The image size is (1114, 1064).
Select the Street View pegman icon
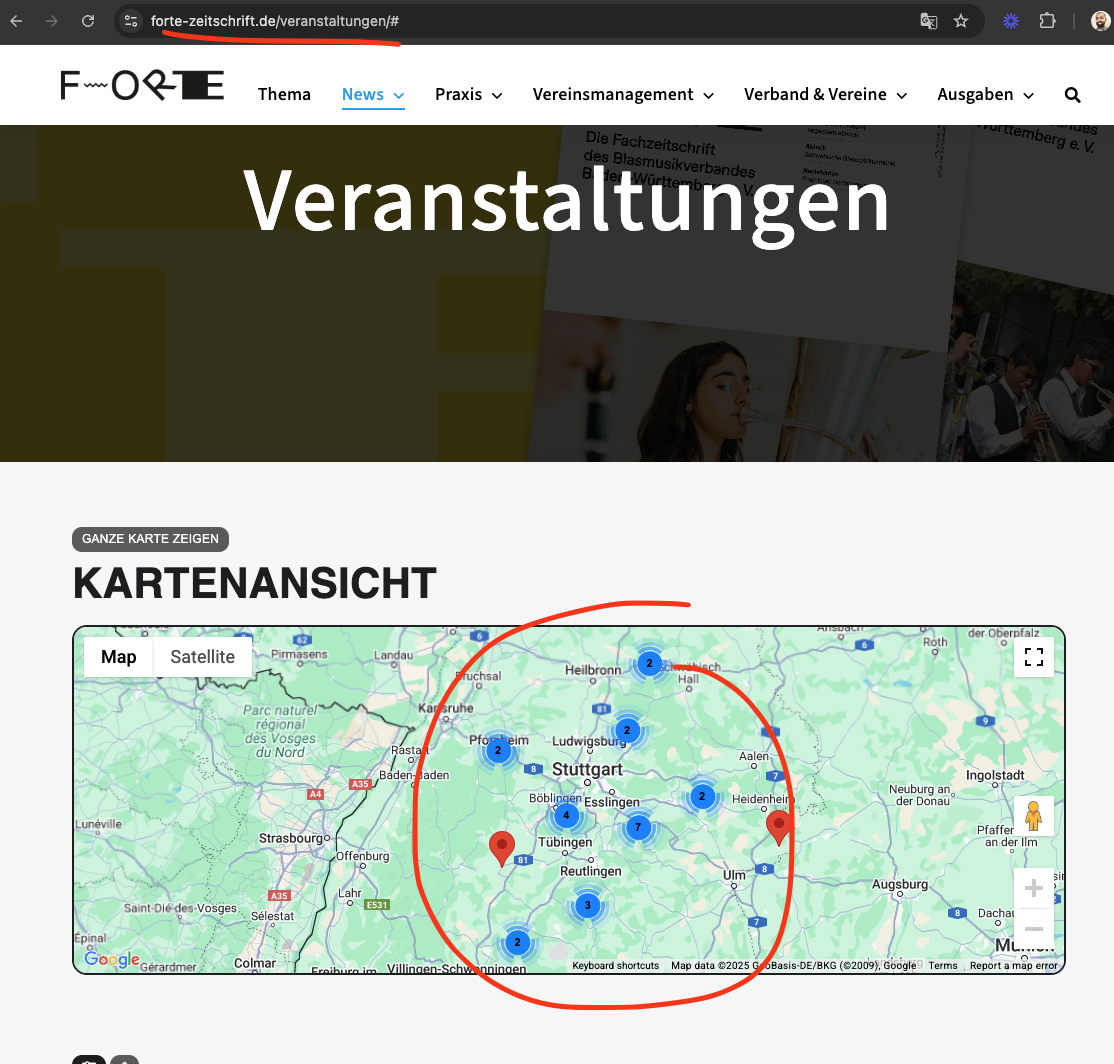[1034, 817]
